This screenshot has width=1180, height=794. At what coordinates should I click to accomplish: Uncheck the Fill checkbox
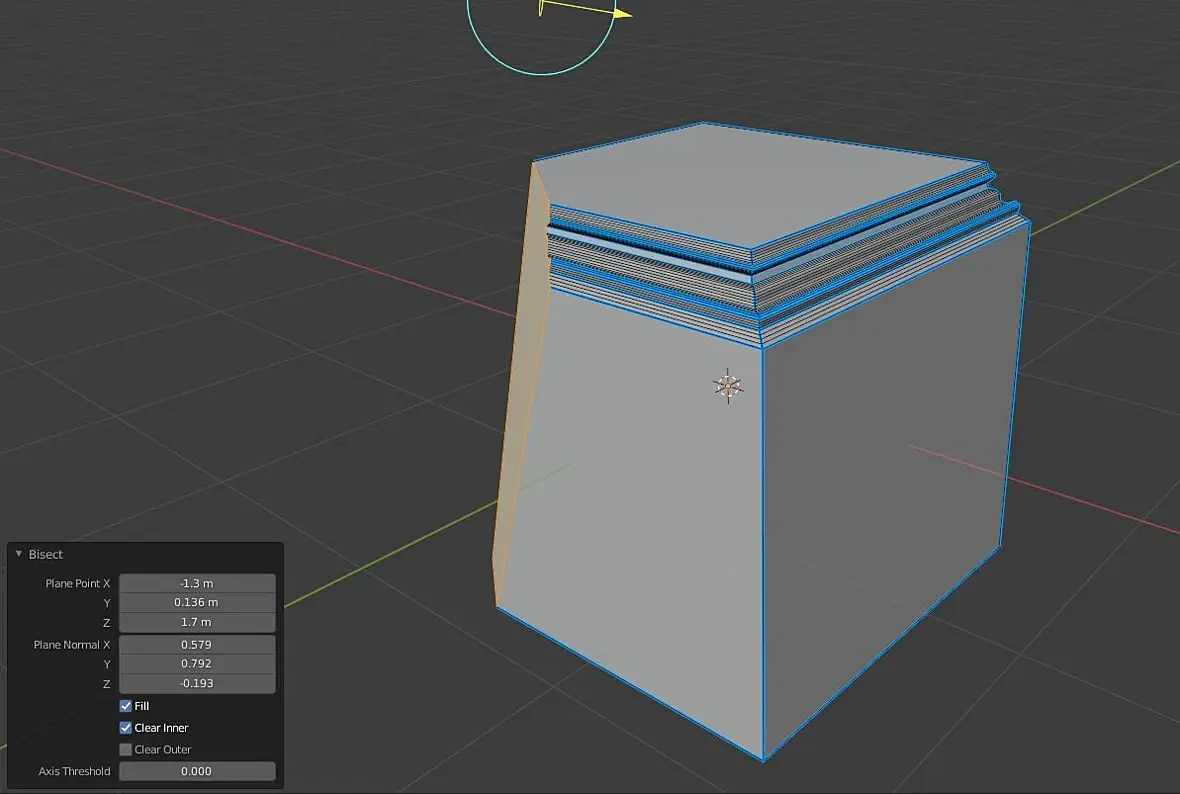point(126,706)
